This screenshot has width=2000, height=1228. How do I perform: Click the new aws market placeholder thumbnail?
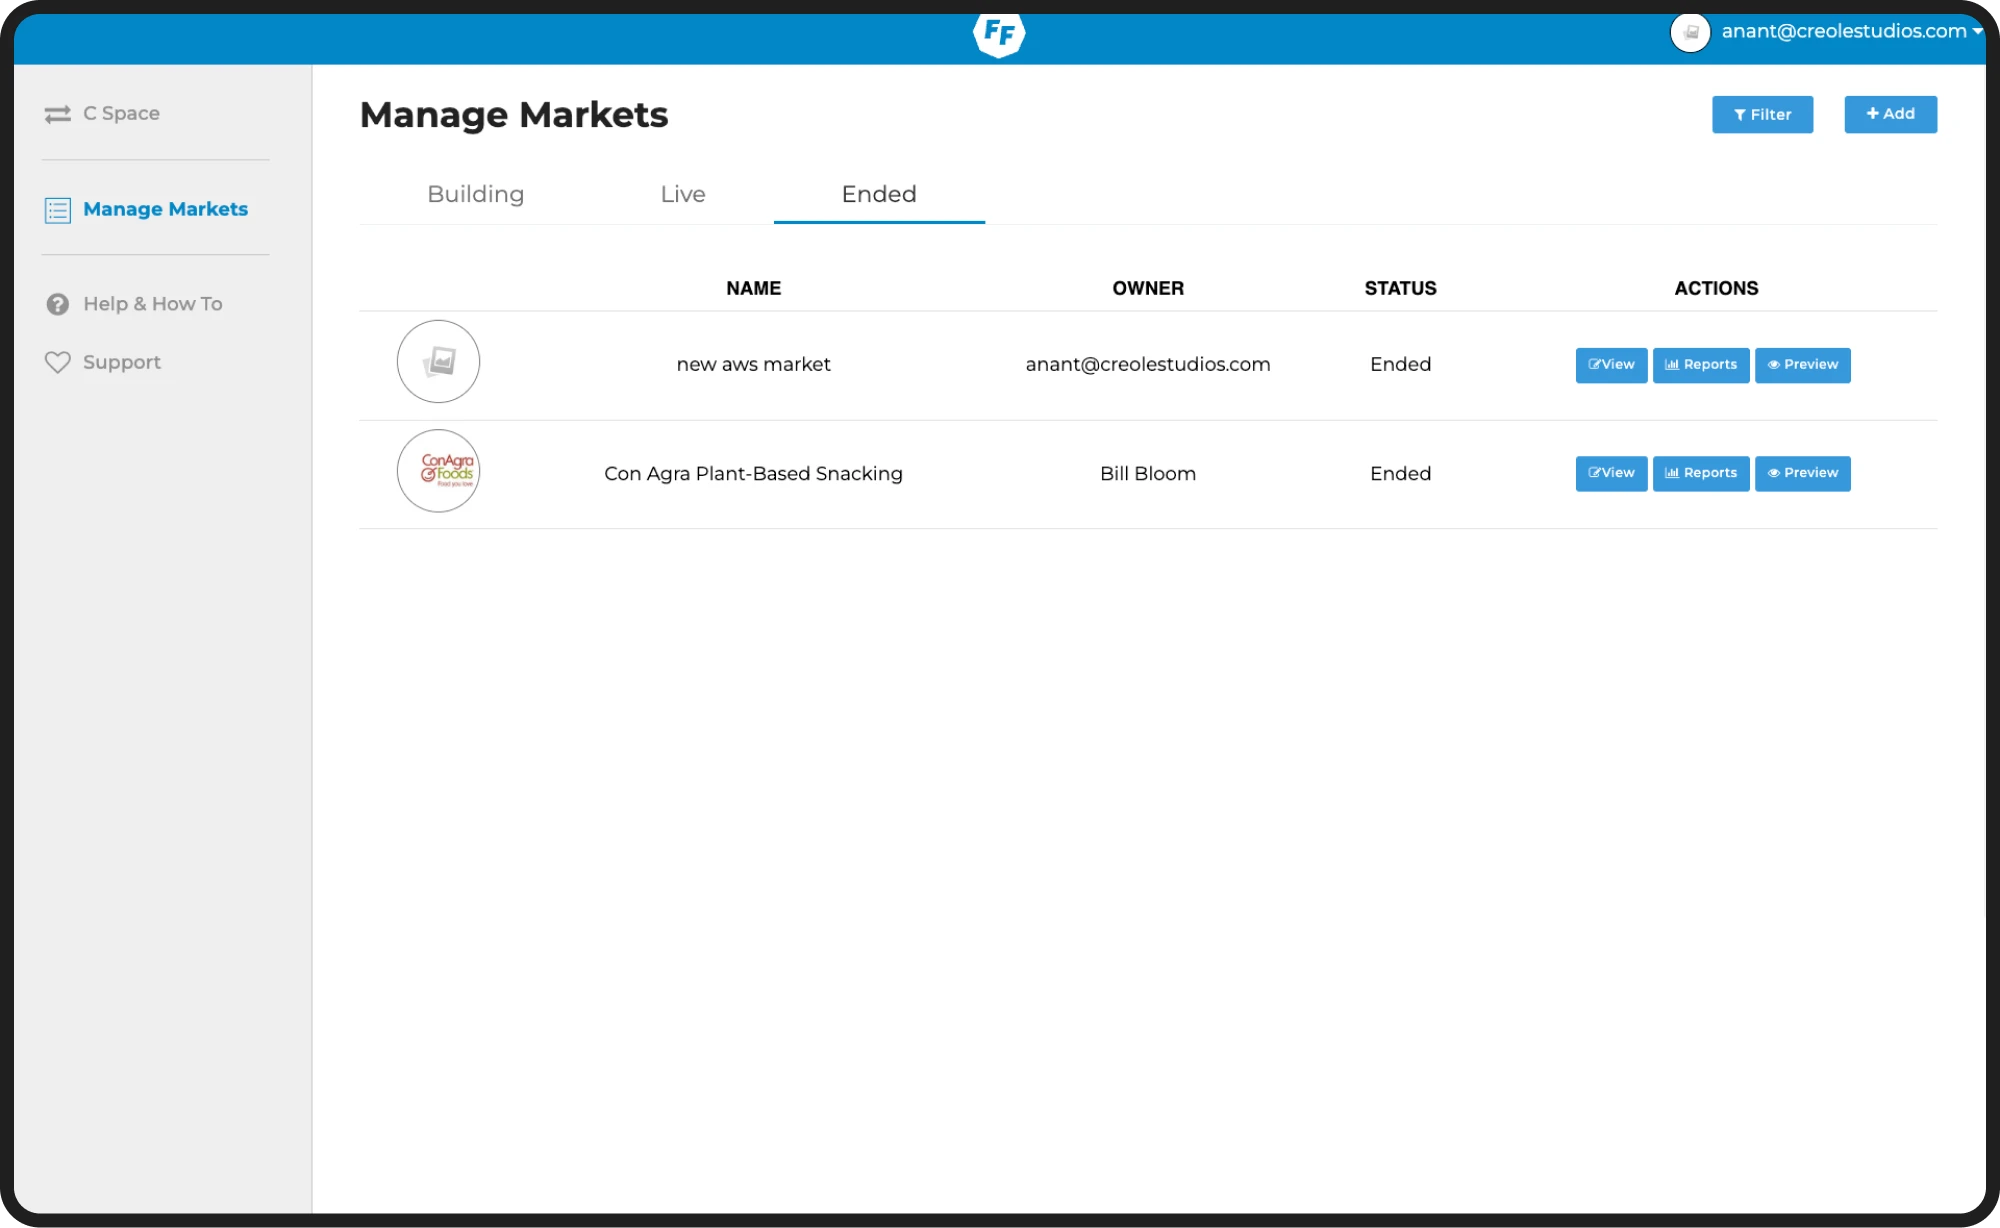coord(438,361)
